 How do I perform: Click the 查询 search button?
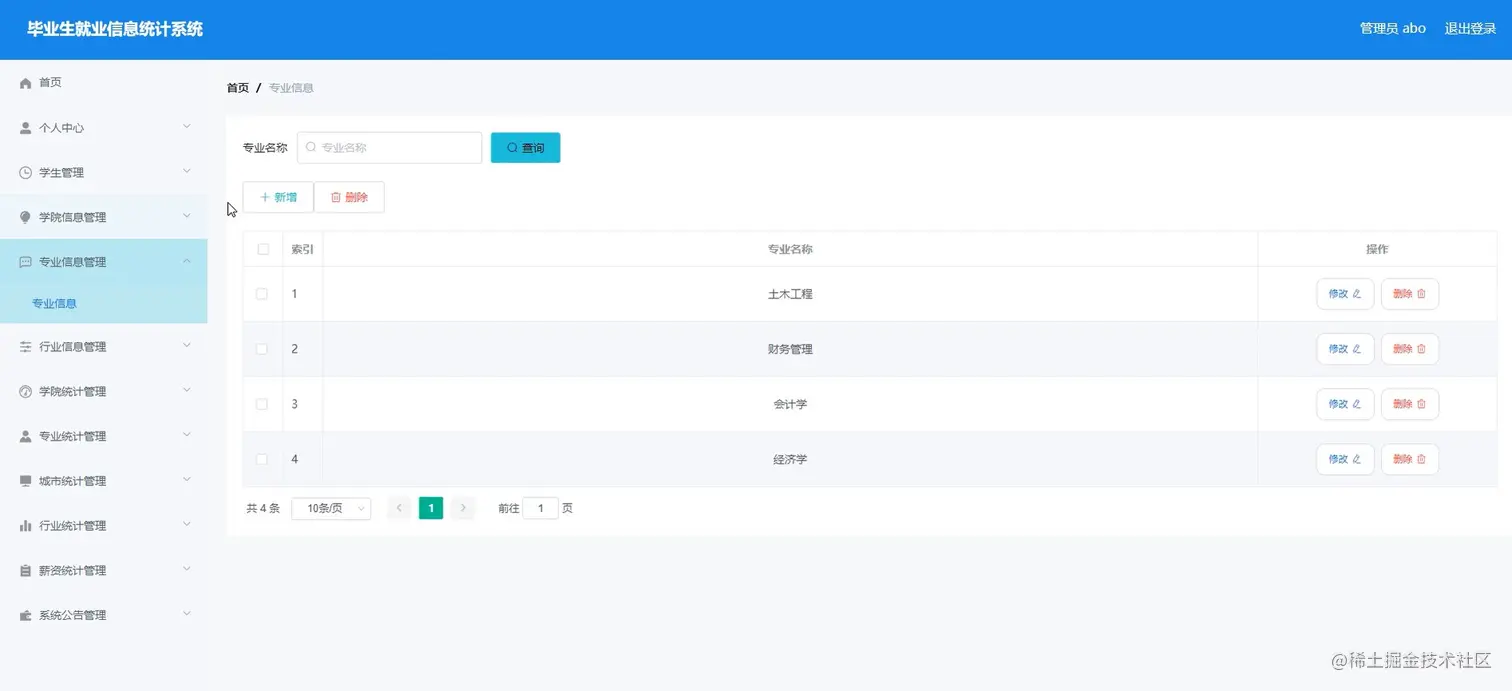(525, 147)
